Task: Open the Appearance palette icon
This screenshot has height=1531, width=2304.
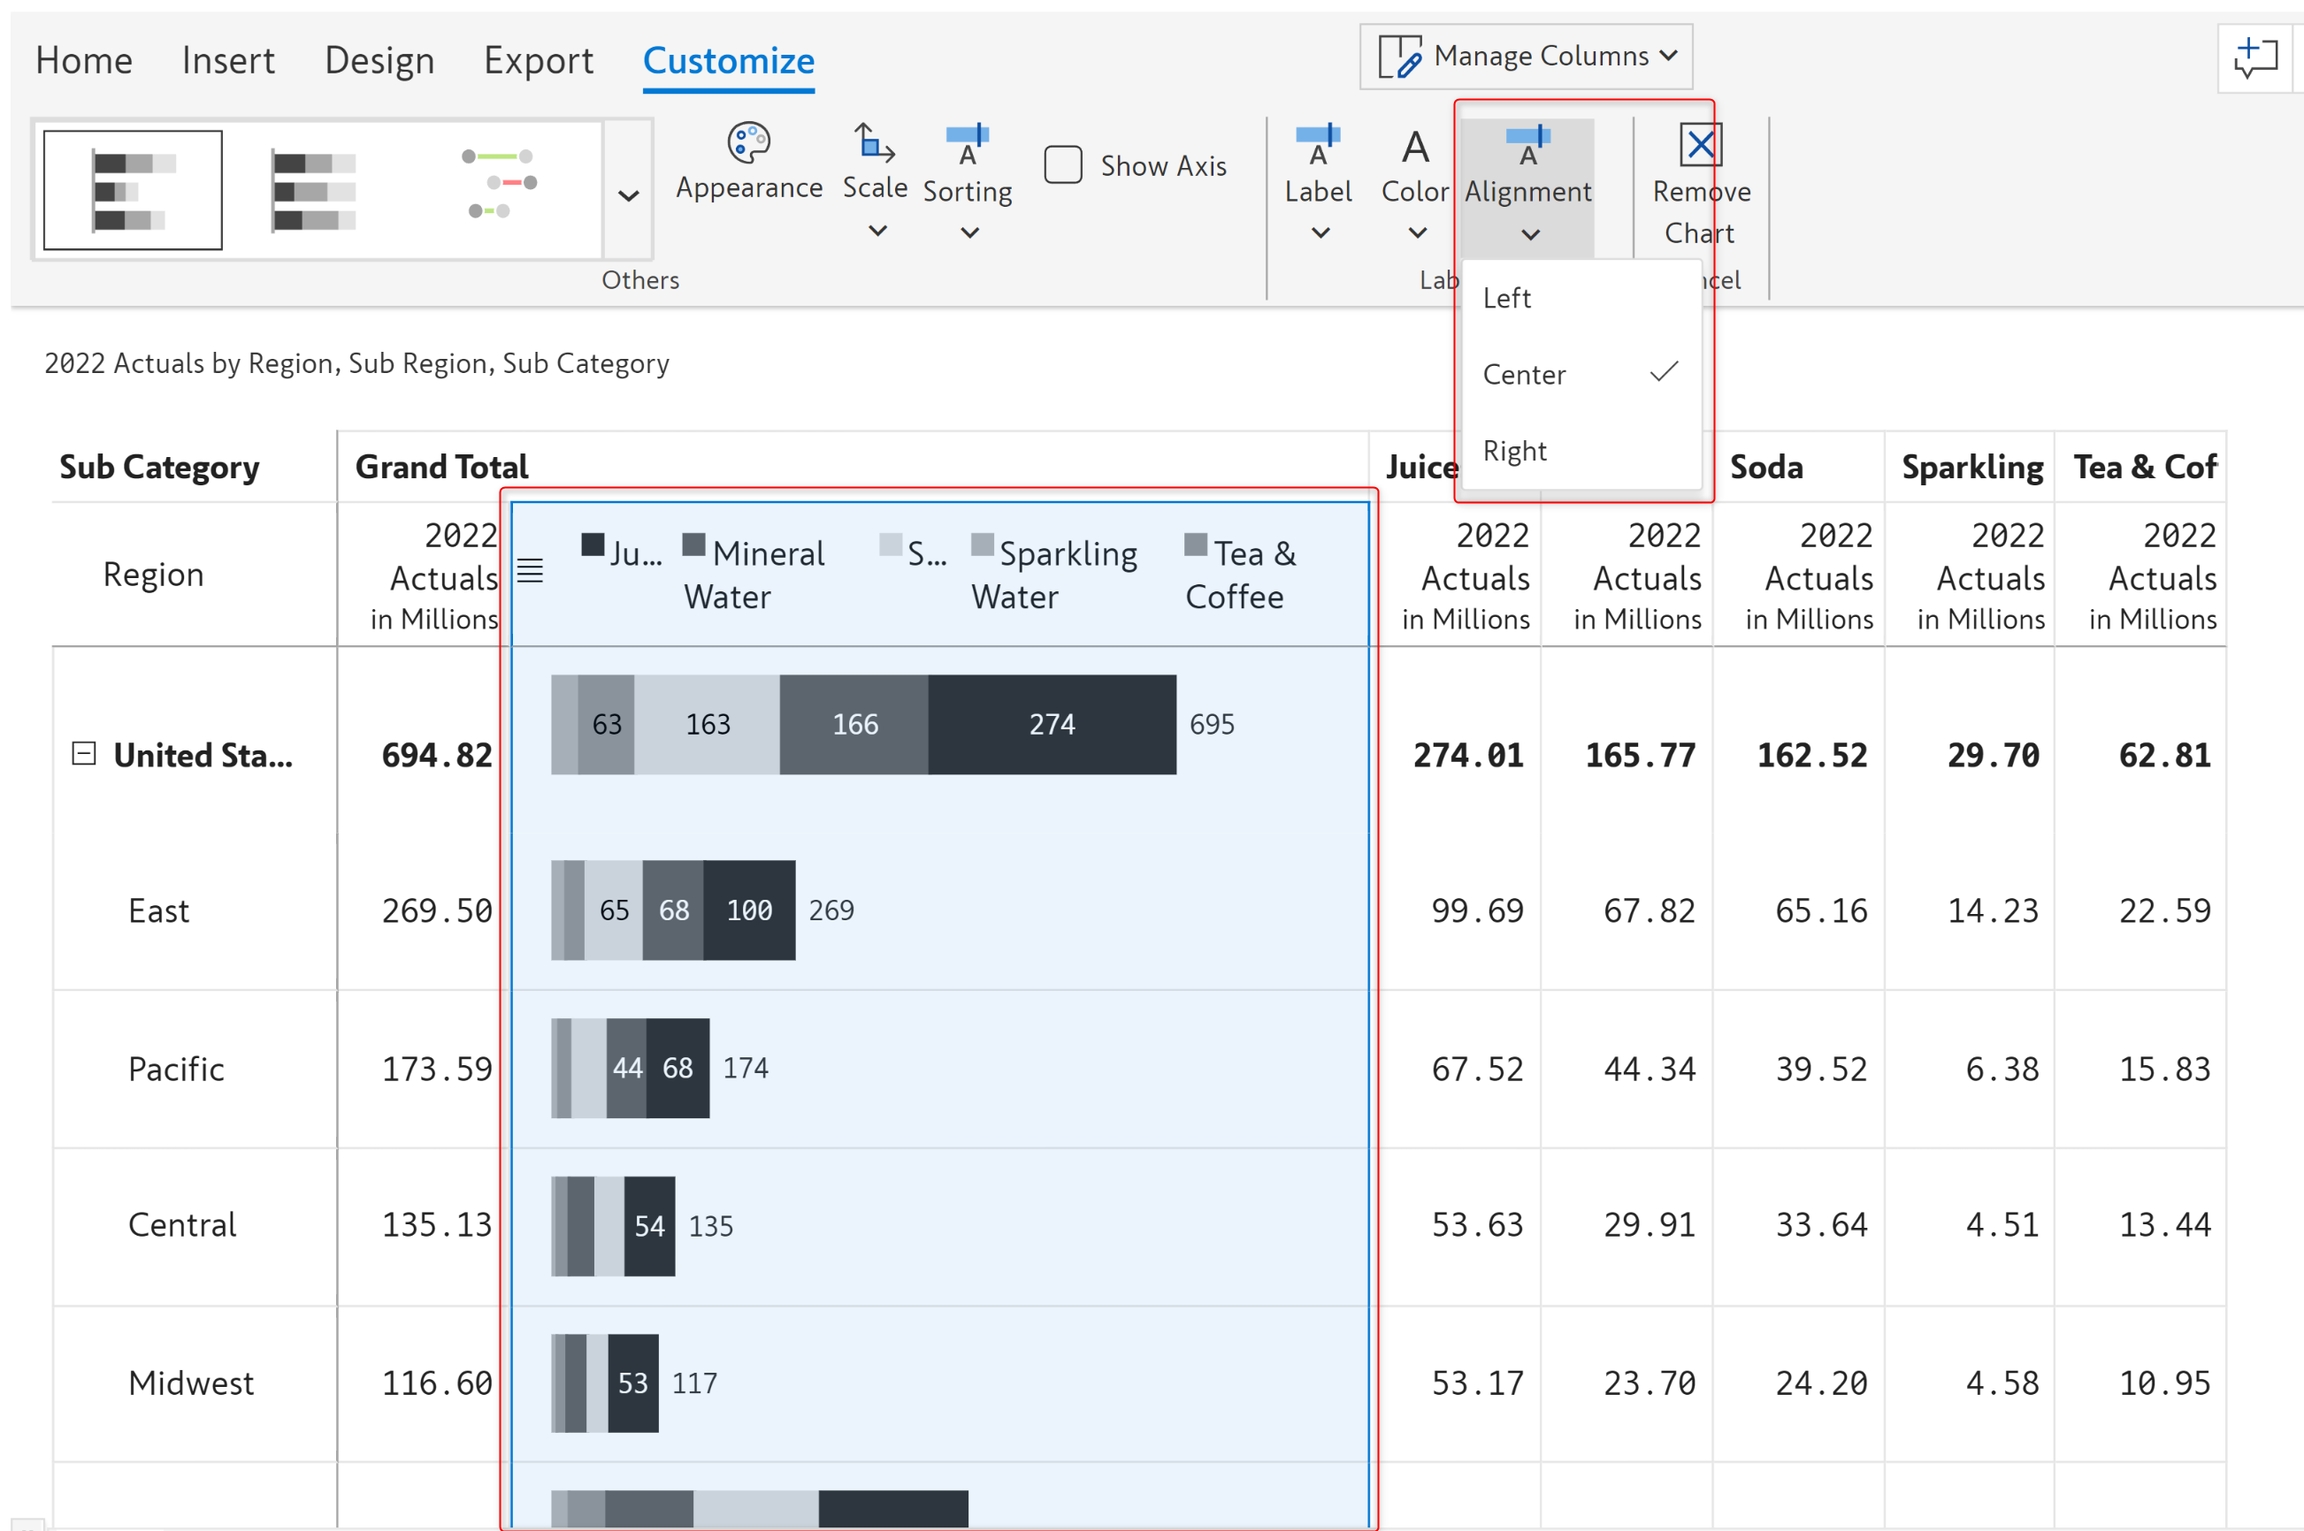Action: 748,144
